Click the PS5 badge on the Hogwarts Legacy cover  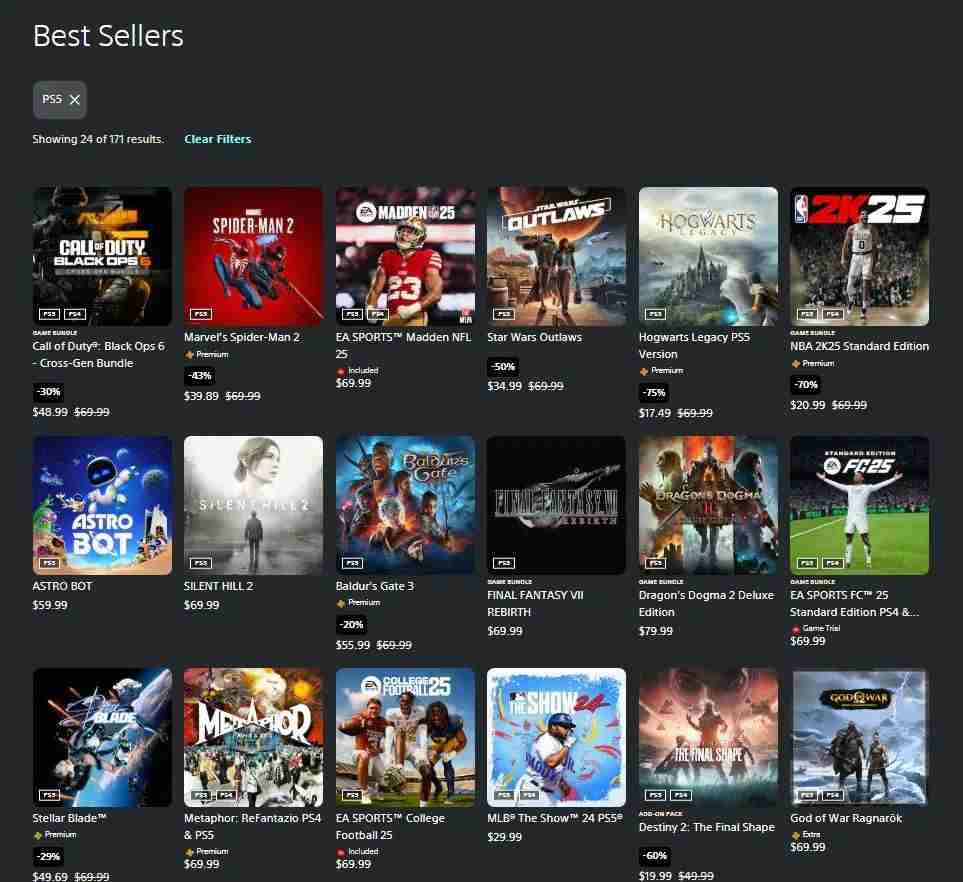655,314
